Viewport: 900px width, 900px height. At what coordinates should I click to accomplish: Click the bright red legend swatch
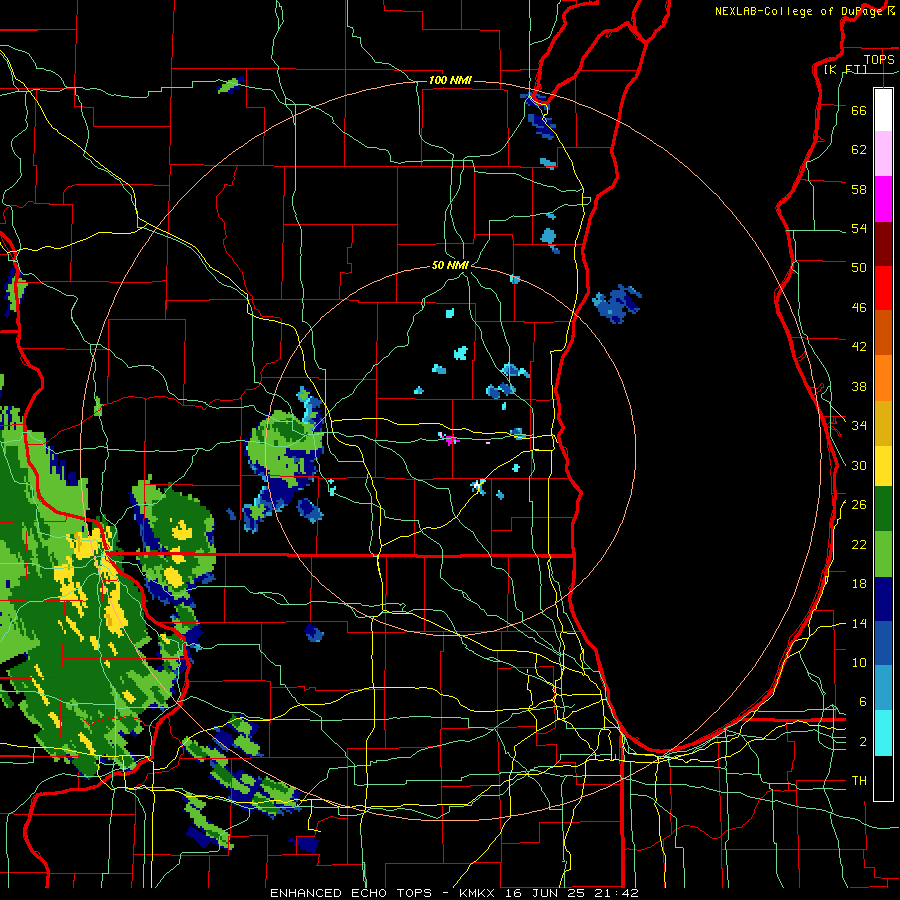883,288
